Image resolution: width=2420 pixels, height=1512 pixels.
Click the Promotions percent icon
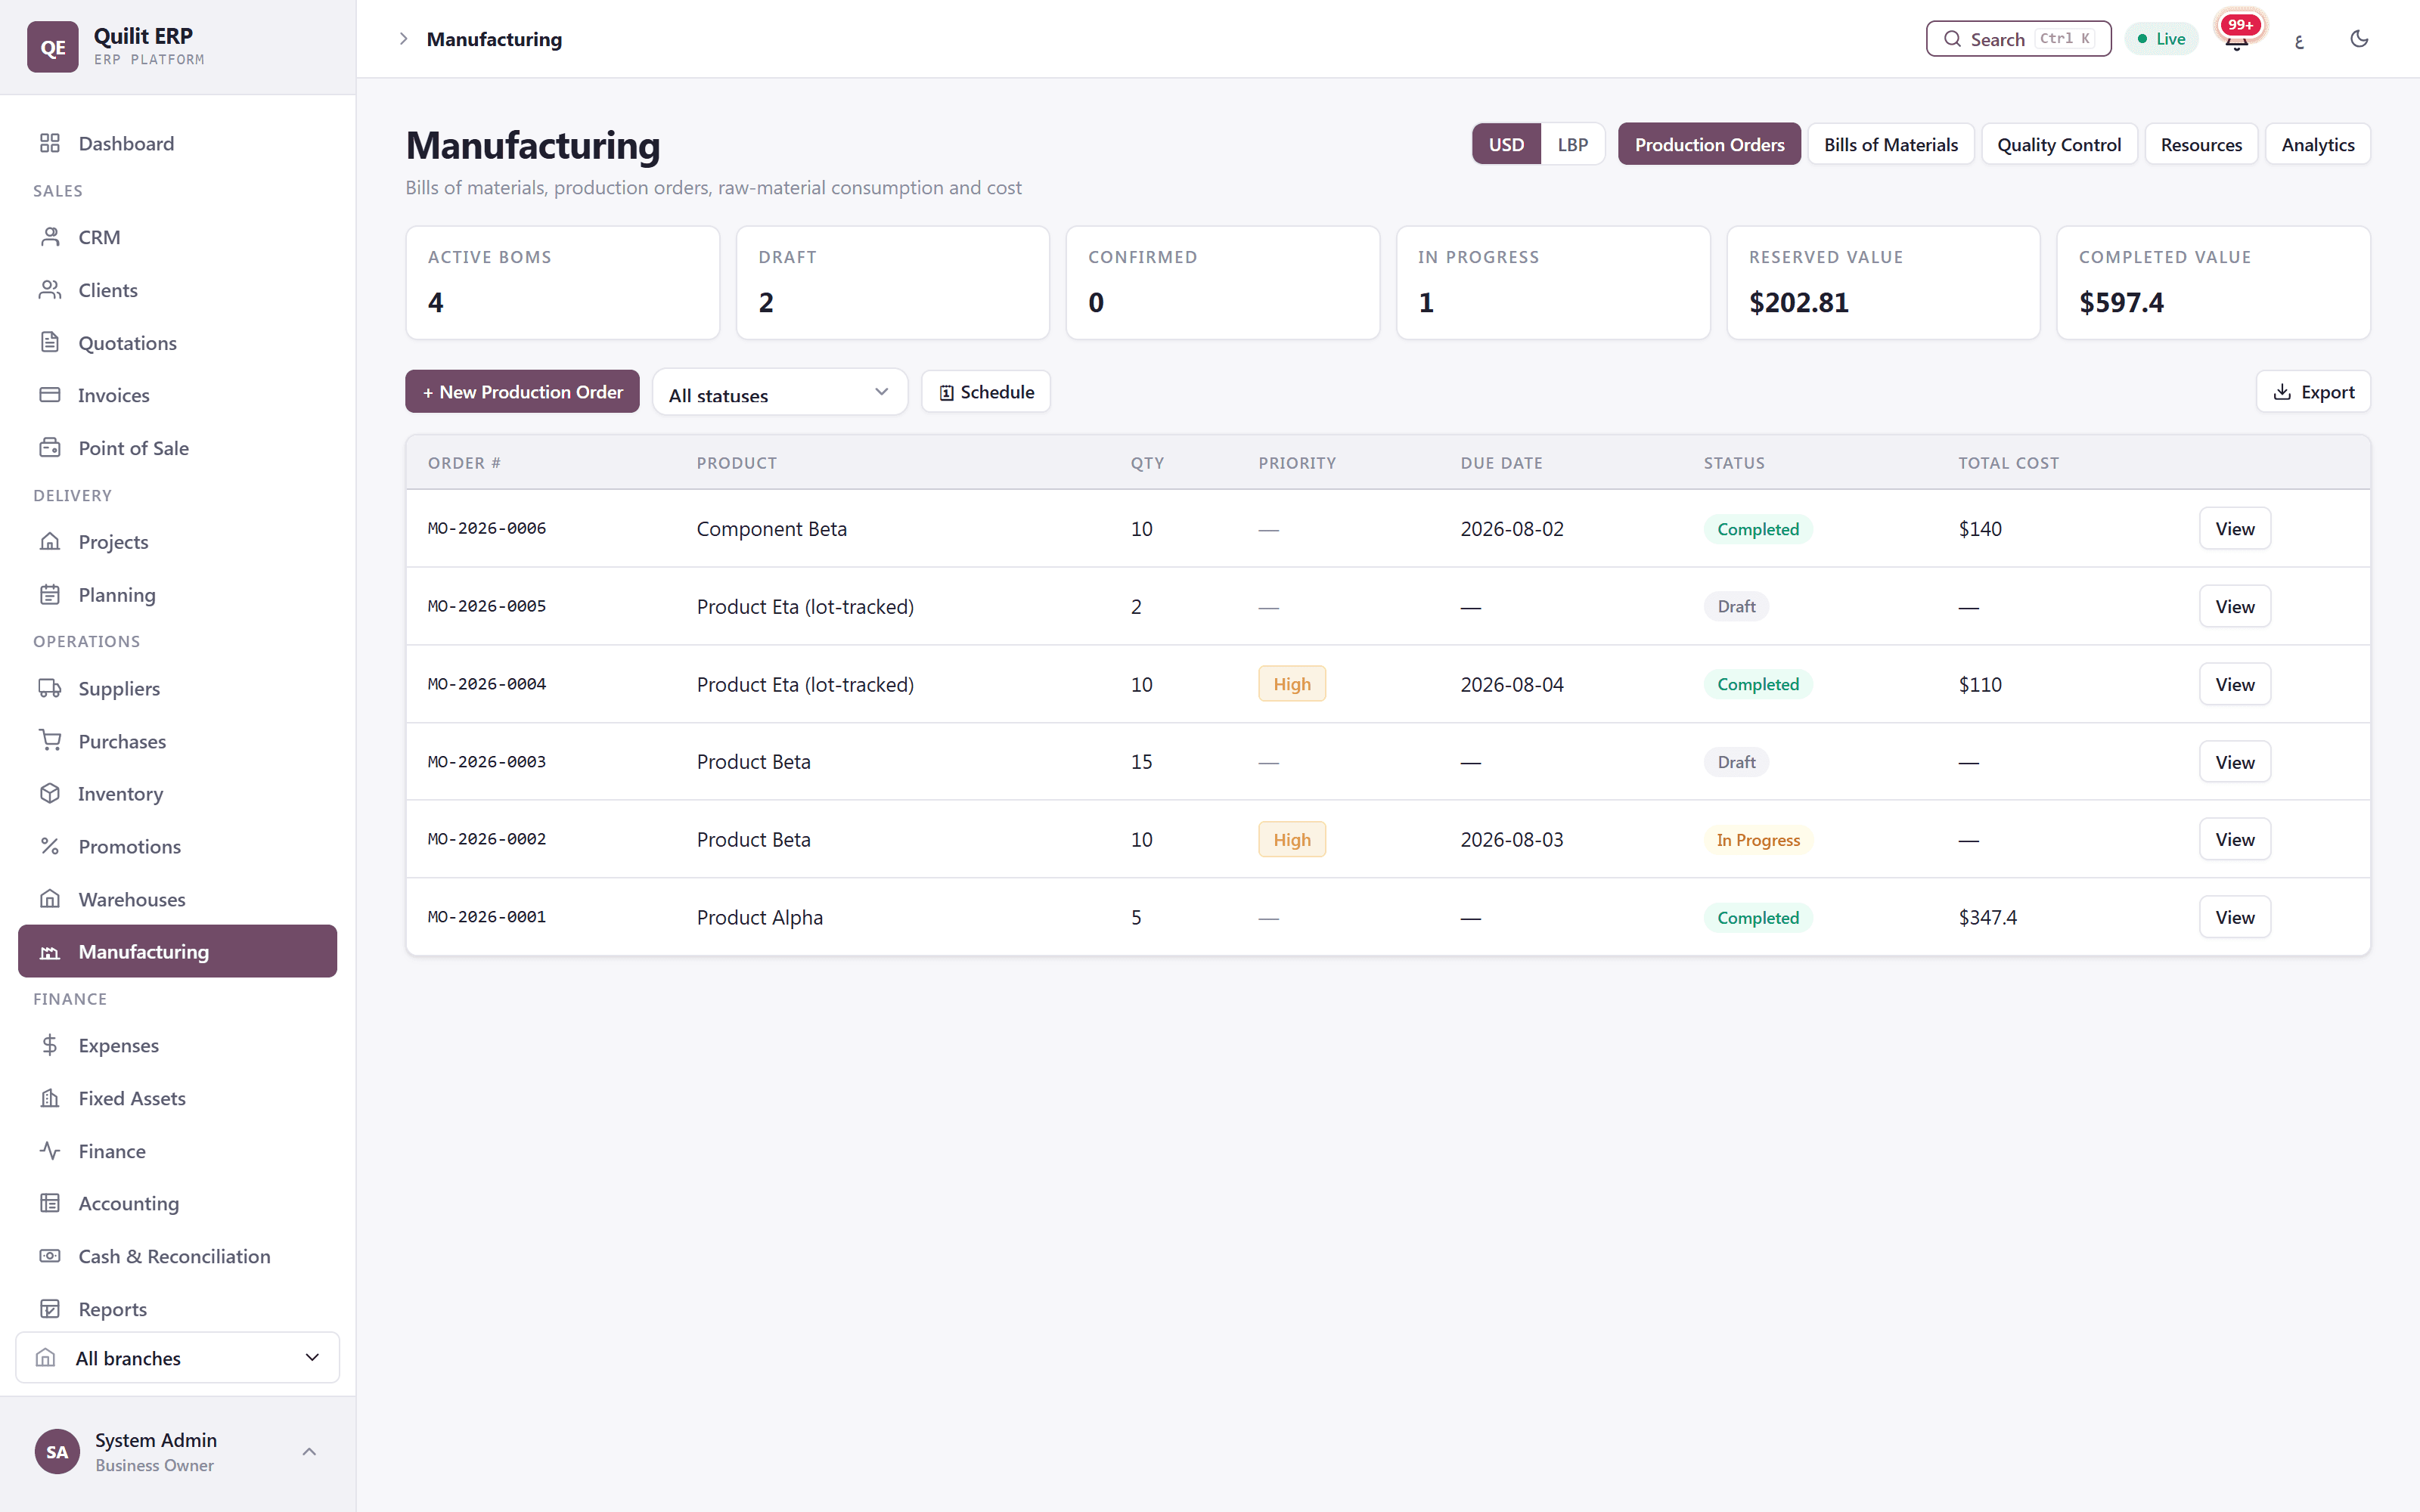click(50, 846)
